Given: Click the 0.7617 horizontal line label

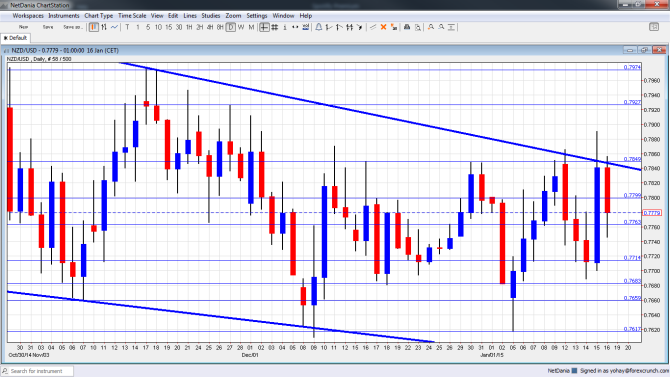Looking at the screenshot, I should (632, 329).
